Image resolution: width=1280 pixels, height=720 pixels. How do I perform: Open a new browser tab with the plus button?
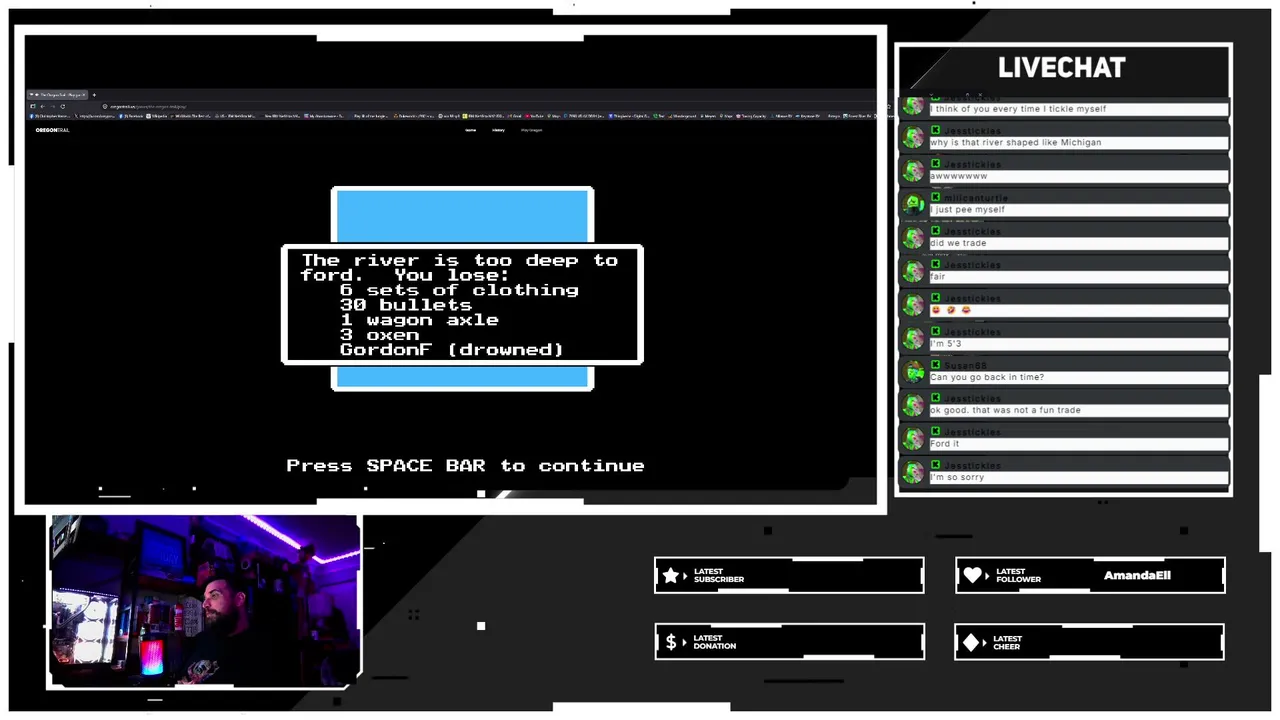[94, 95]
